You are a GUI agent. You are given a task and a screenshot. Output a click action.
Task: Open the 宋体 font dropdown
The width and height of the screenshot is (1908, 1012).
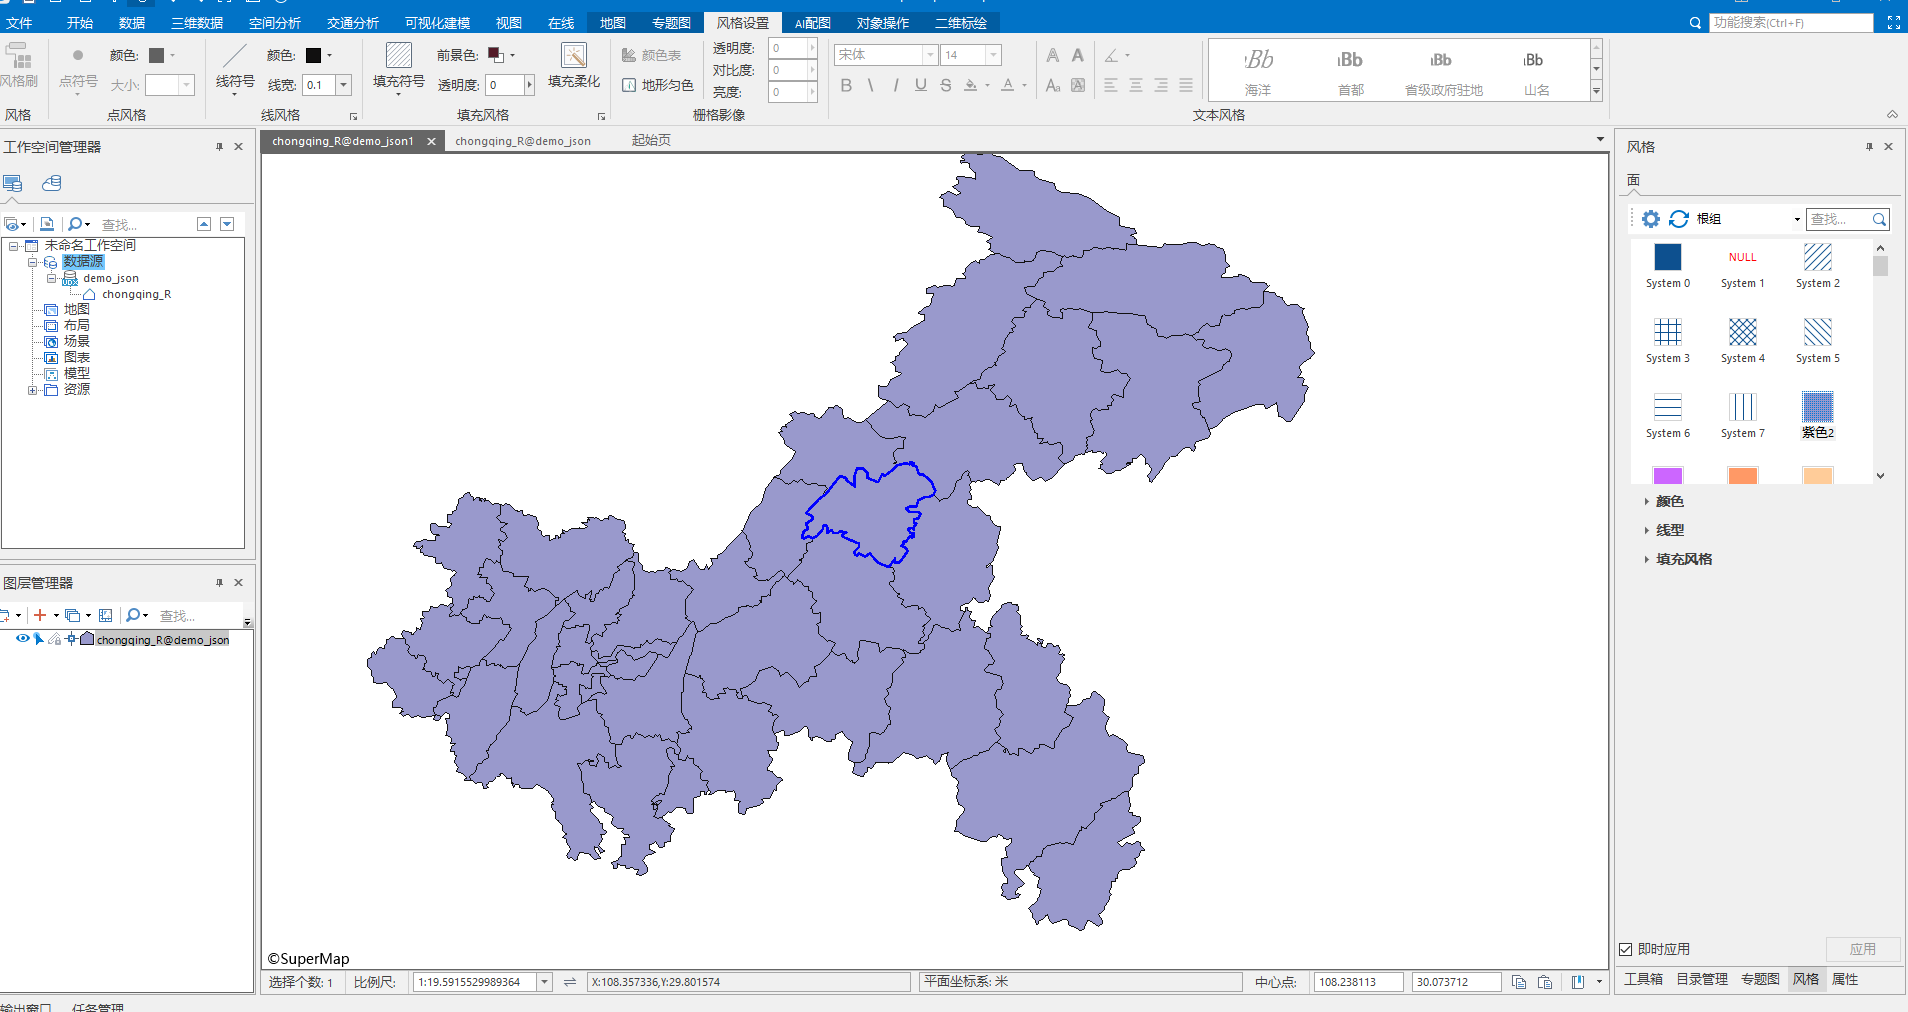tap(929, 55)
